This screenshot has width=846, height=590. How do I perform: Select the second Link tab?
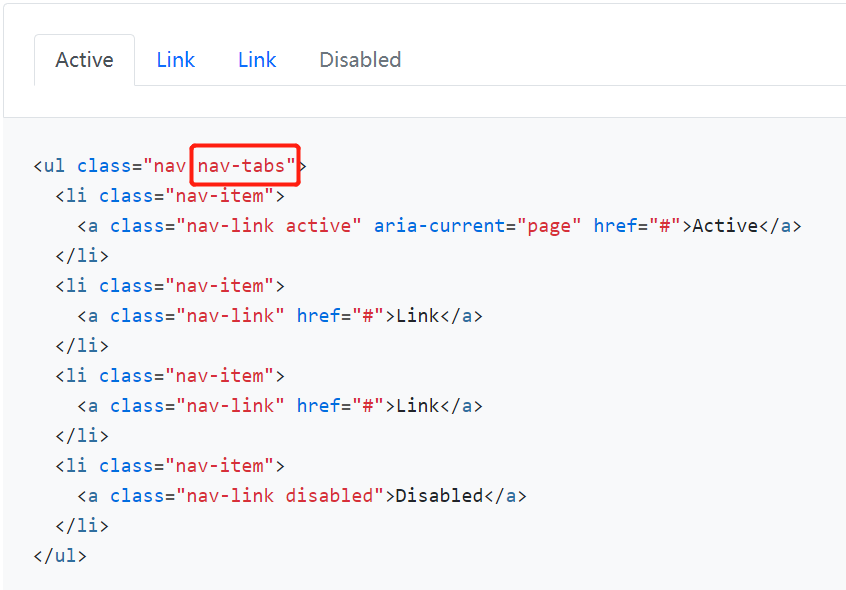[256, 60]
